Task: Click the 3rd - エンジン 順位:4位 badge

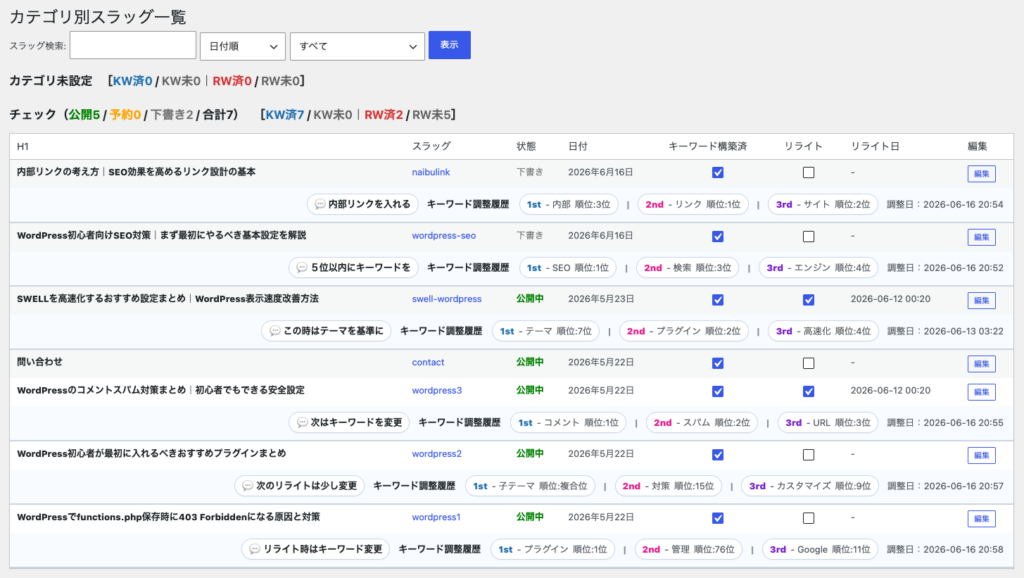Action: click(818, 268)
